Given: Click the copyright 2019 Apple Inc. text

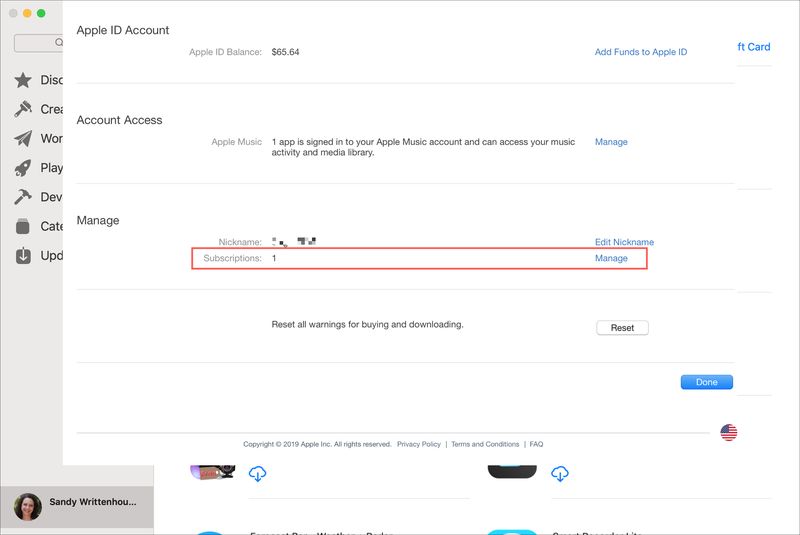Looking at the screenshot, I should coord(317,444).
